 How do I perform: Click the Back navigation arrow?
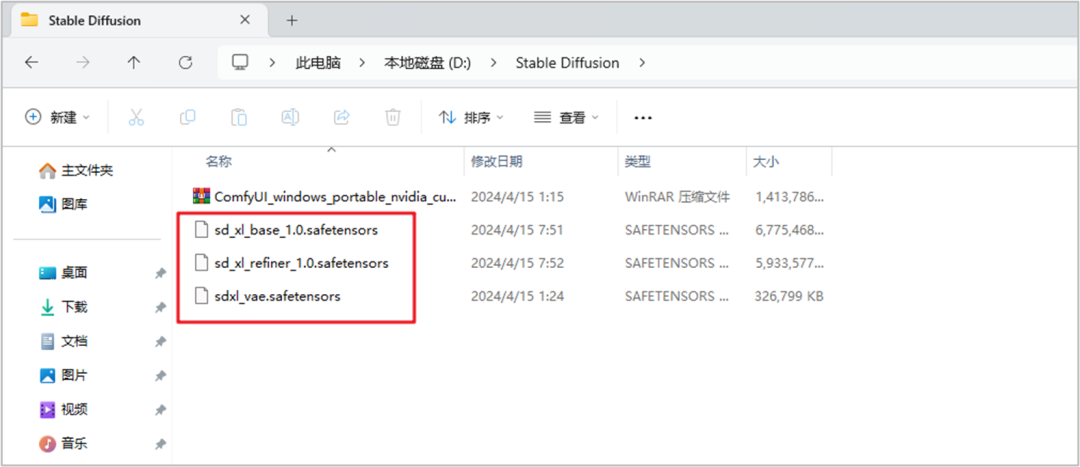[x=31, y=63]
